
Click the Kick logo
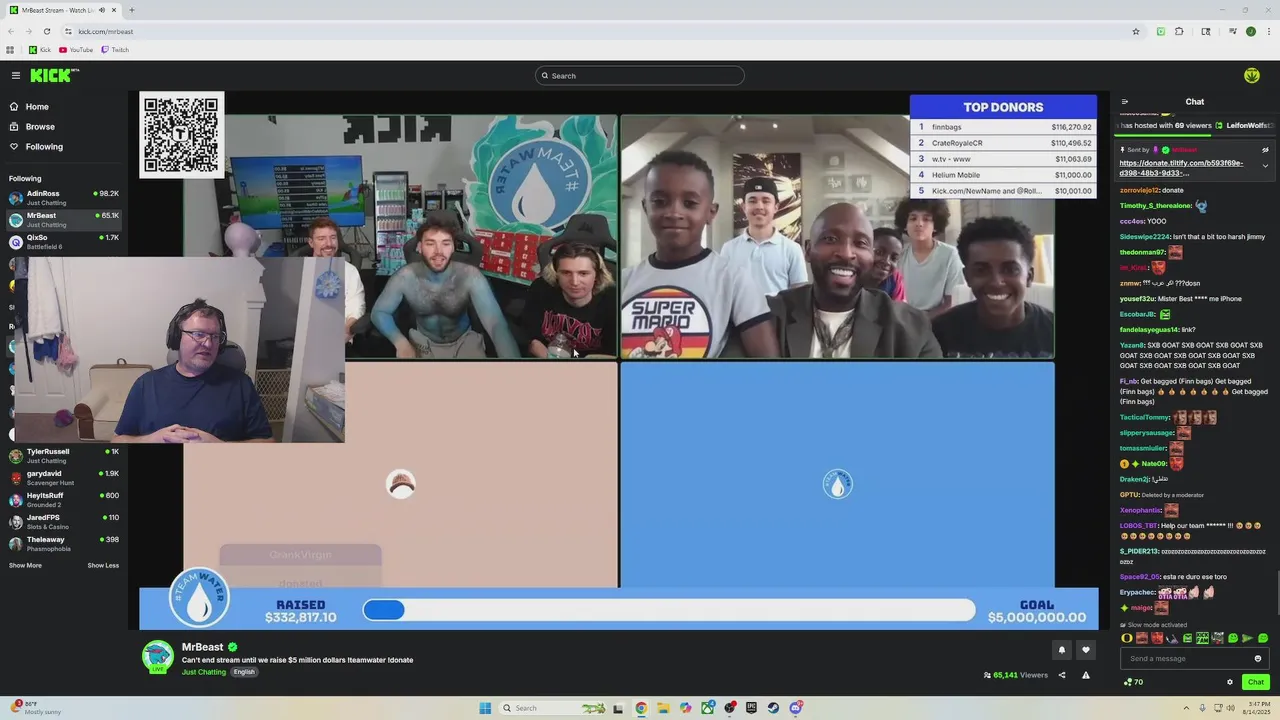(54, 75)
